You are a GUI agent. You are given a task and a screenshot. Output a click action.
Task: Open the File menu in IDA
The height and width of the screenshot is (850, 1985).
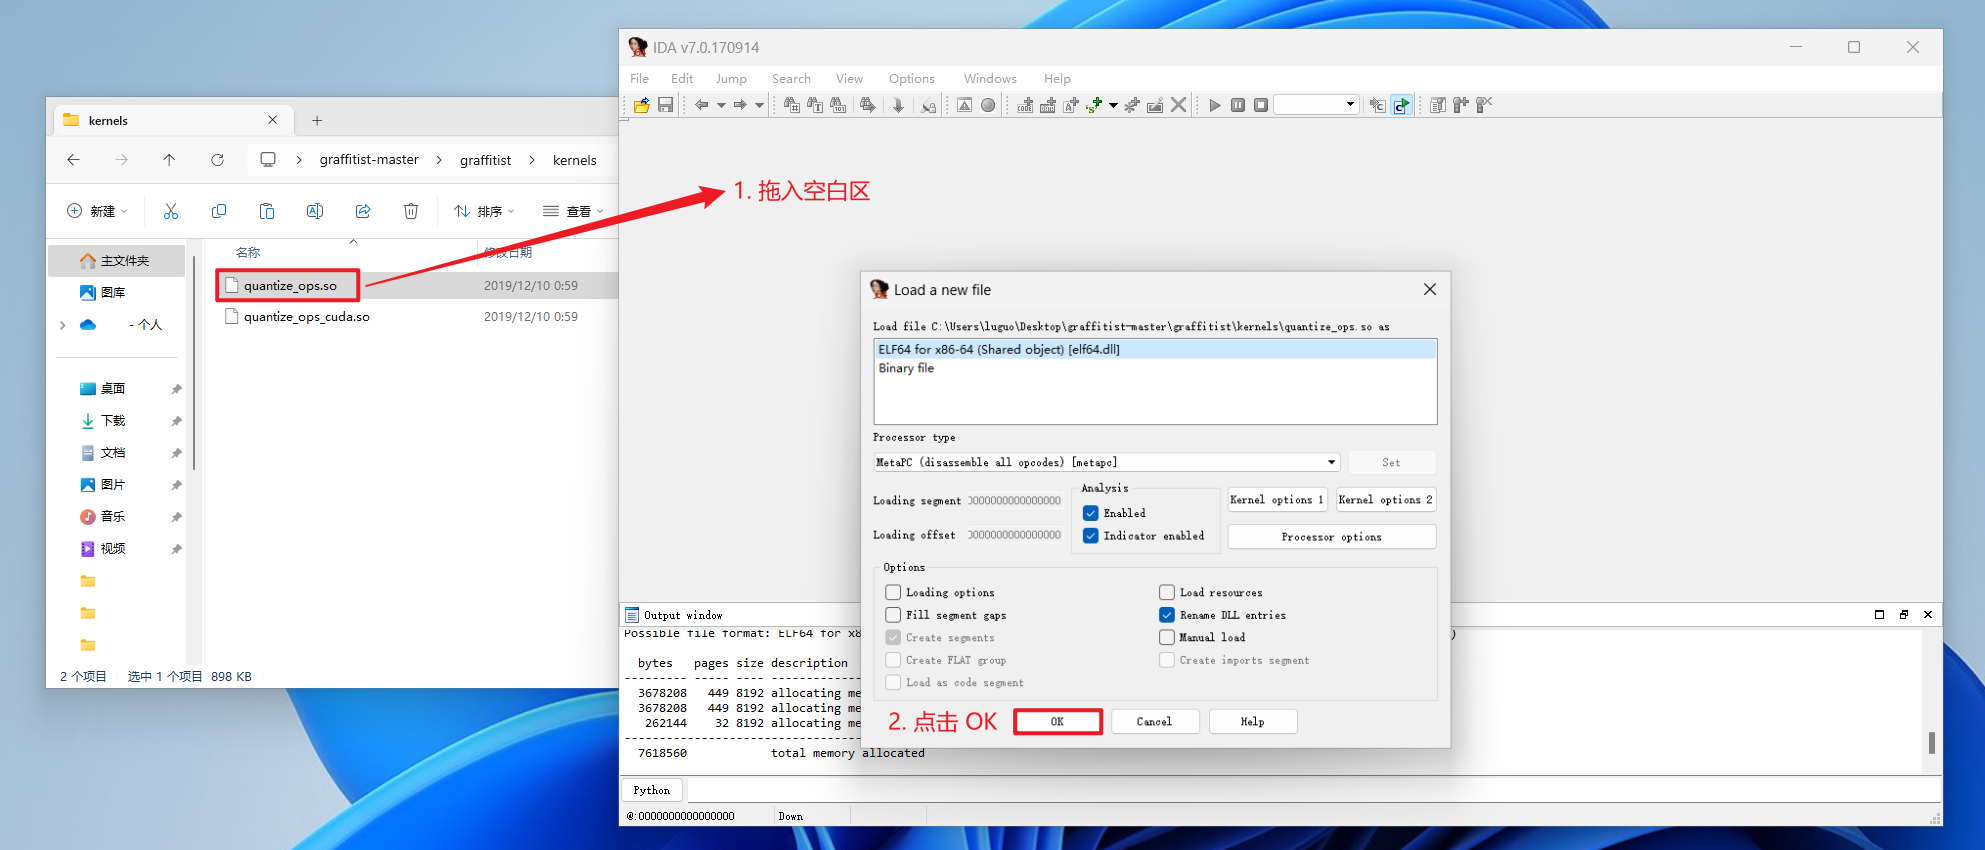[x=640, y=79]
